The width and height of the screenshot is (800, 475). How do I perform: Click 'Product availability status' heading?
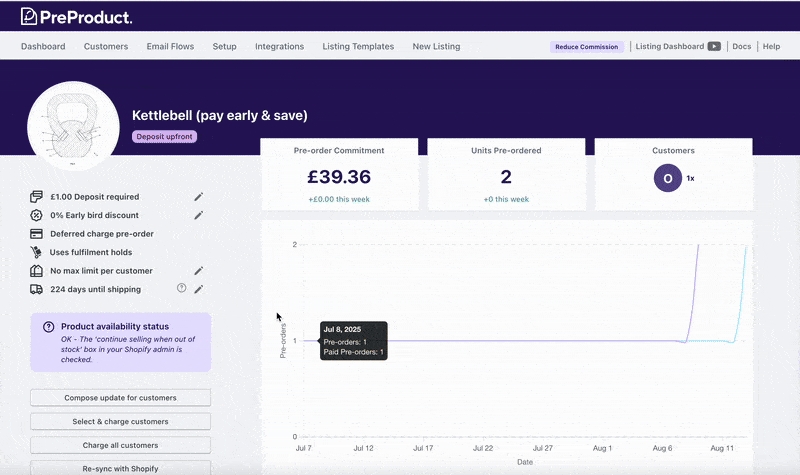pos(115,327)
